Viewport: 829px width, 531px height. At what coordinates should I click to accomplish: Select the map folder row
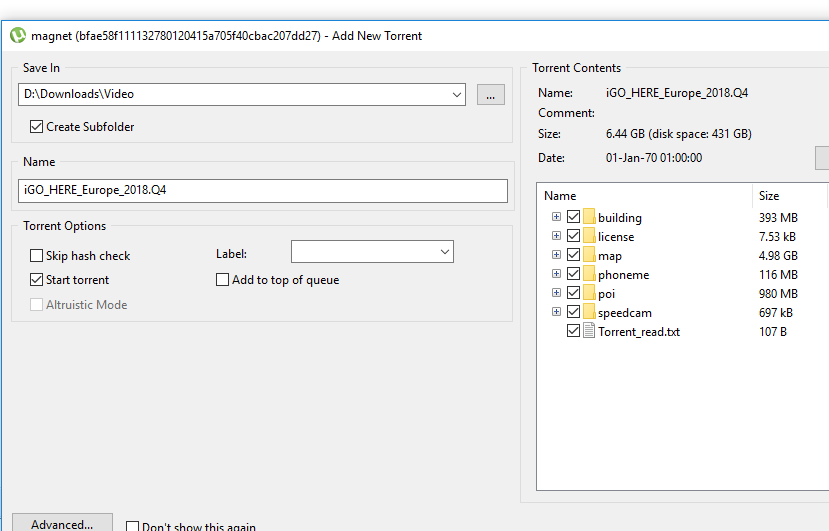tap(683, 255)
